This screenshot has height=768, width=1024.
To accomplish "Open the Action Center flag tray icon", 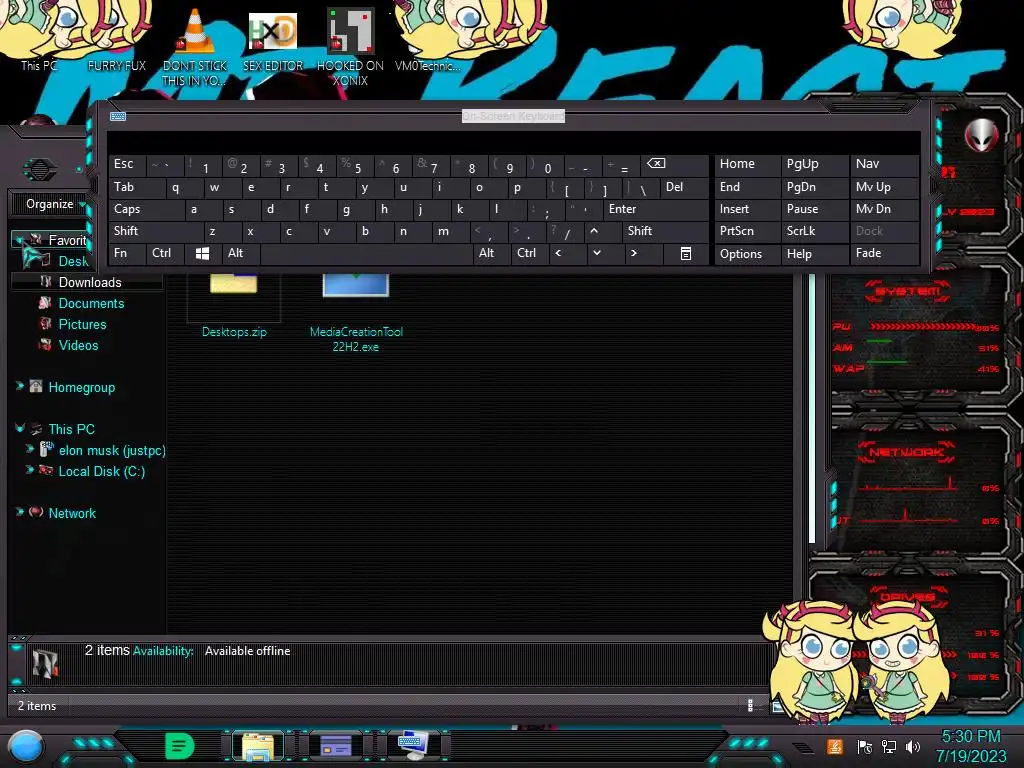I will pyautogui.click(x=865, y=747).
